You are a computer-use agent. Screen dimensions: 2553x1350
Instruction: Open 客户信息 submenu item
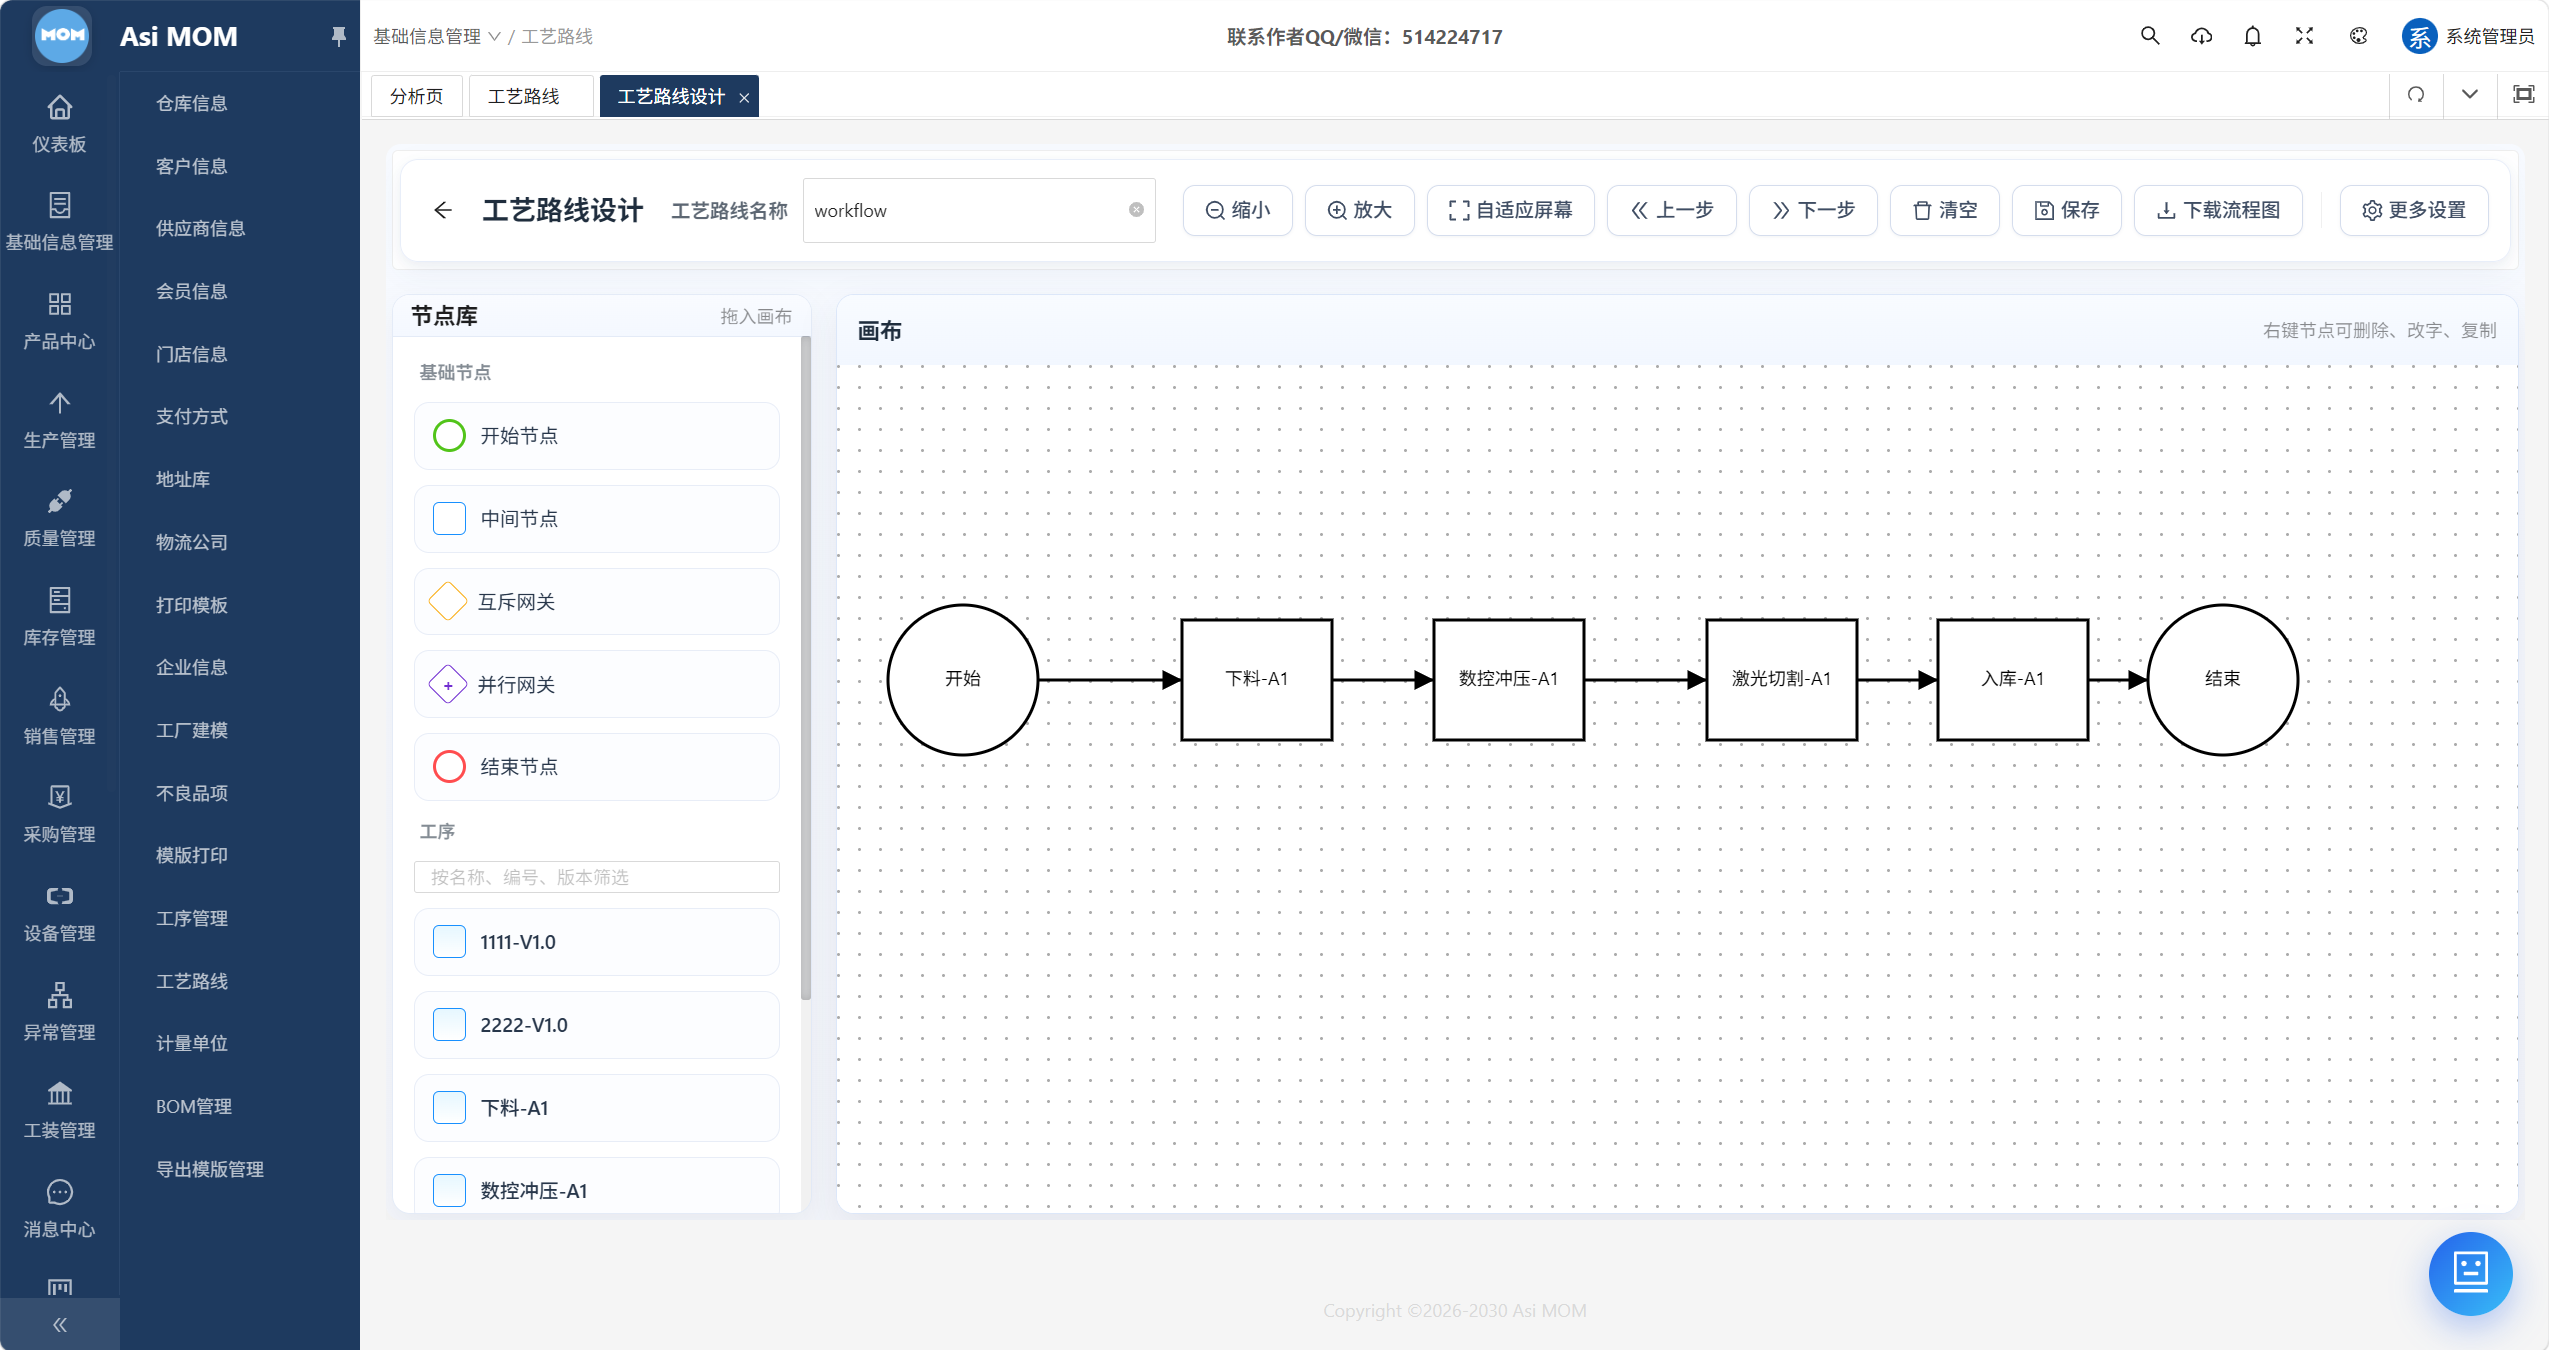[x=192, y=166]
